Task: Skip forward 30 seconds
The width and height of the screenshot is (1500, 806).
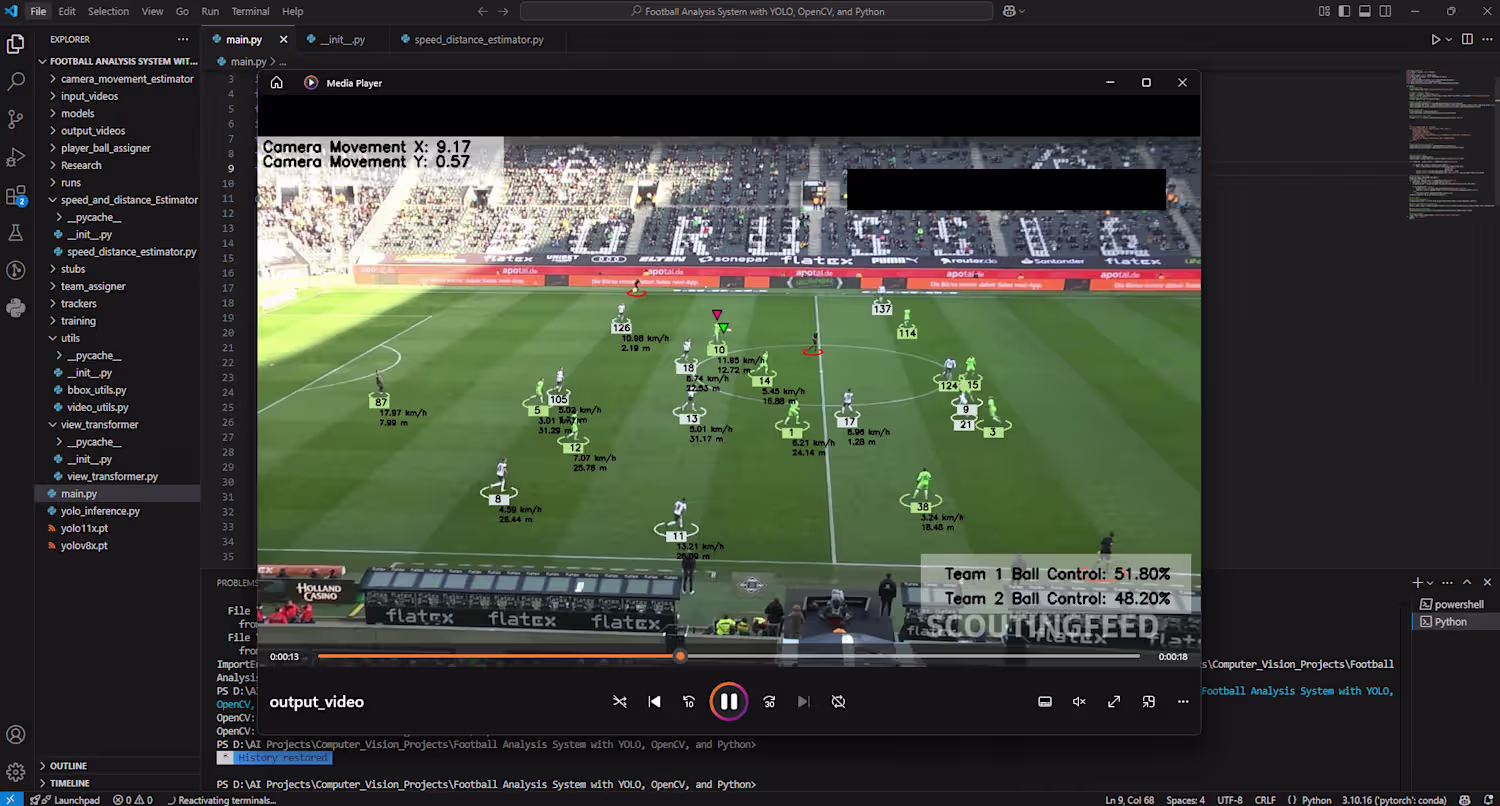Action: (x=769, y=702)
